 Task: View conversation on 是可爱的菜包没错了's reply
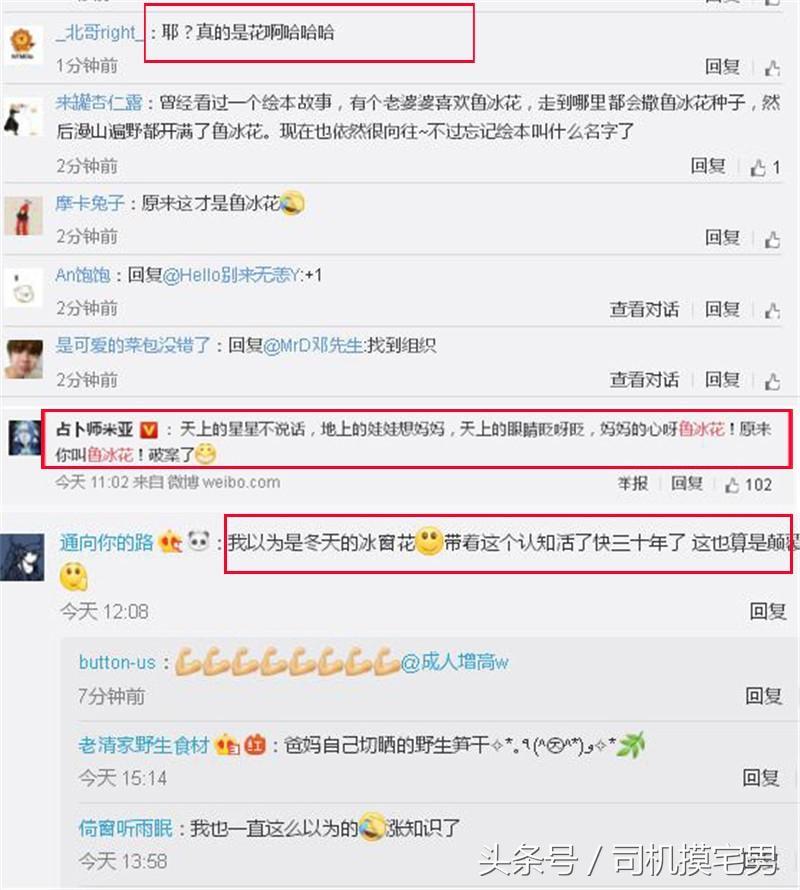644,379
